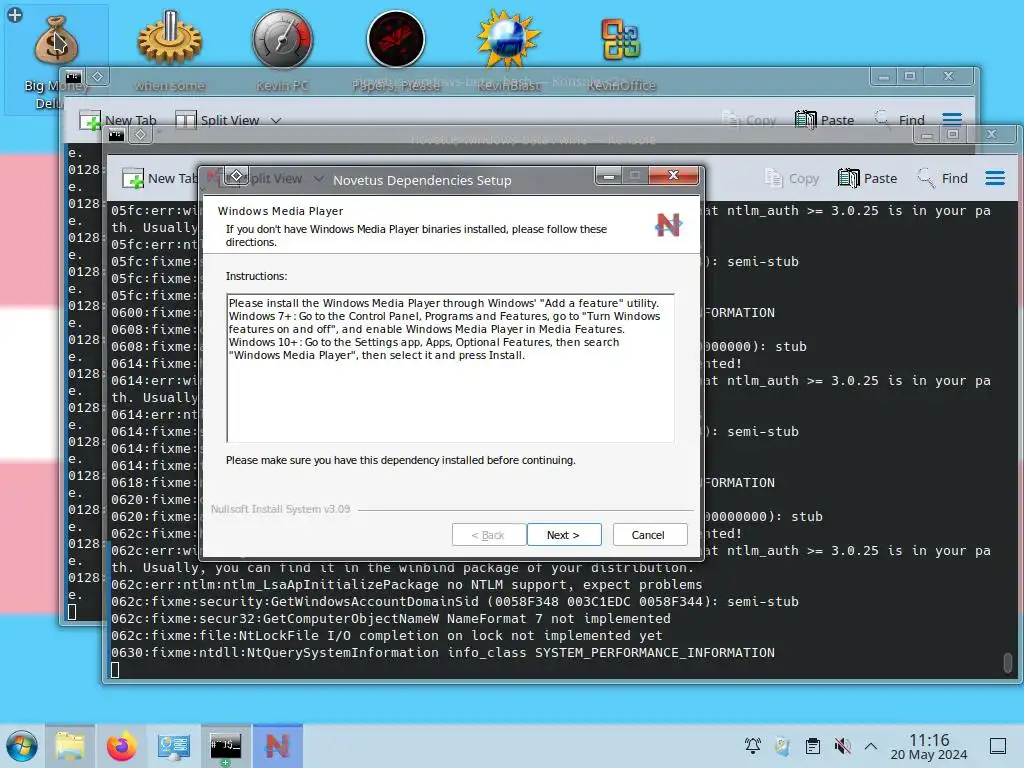Click Copy in the front Konsole toolbar
Screen dimensions: 1024x768
click(x=792, y=178)
